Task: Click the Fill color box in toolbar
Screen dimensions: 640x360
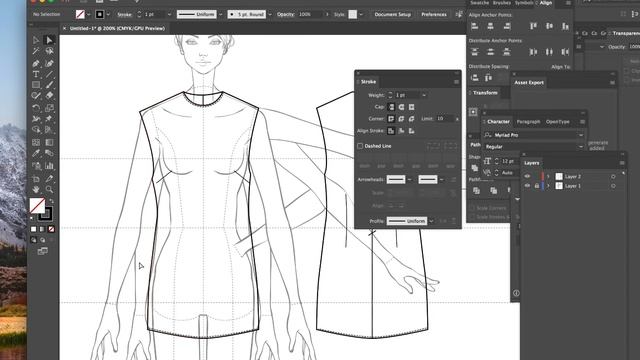Action: tap(38, 205)
